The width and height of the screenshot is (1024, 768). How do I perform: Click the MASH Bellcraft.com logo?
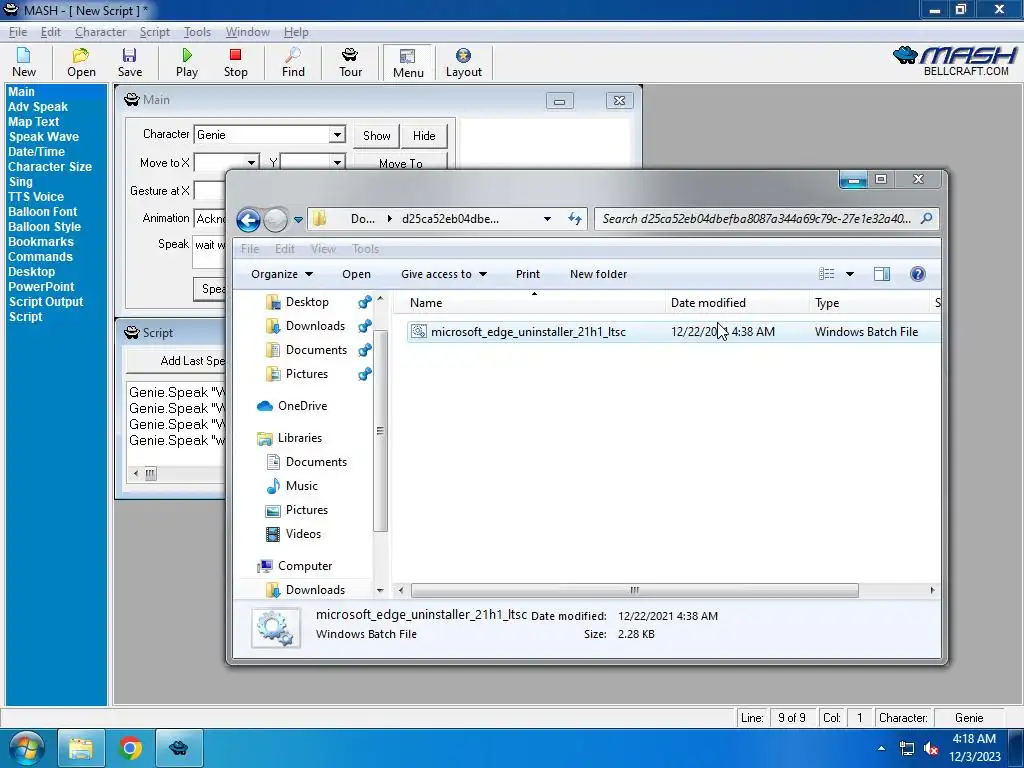pyautogui.click(x=954, y=61)
